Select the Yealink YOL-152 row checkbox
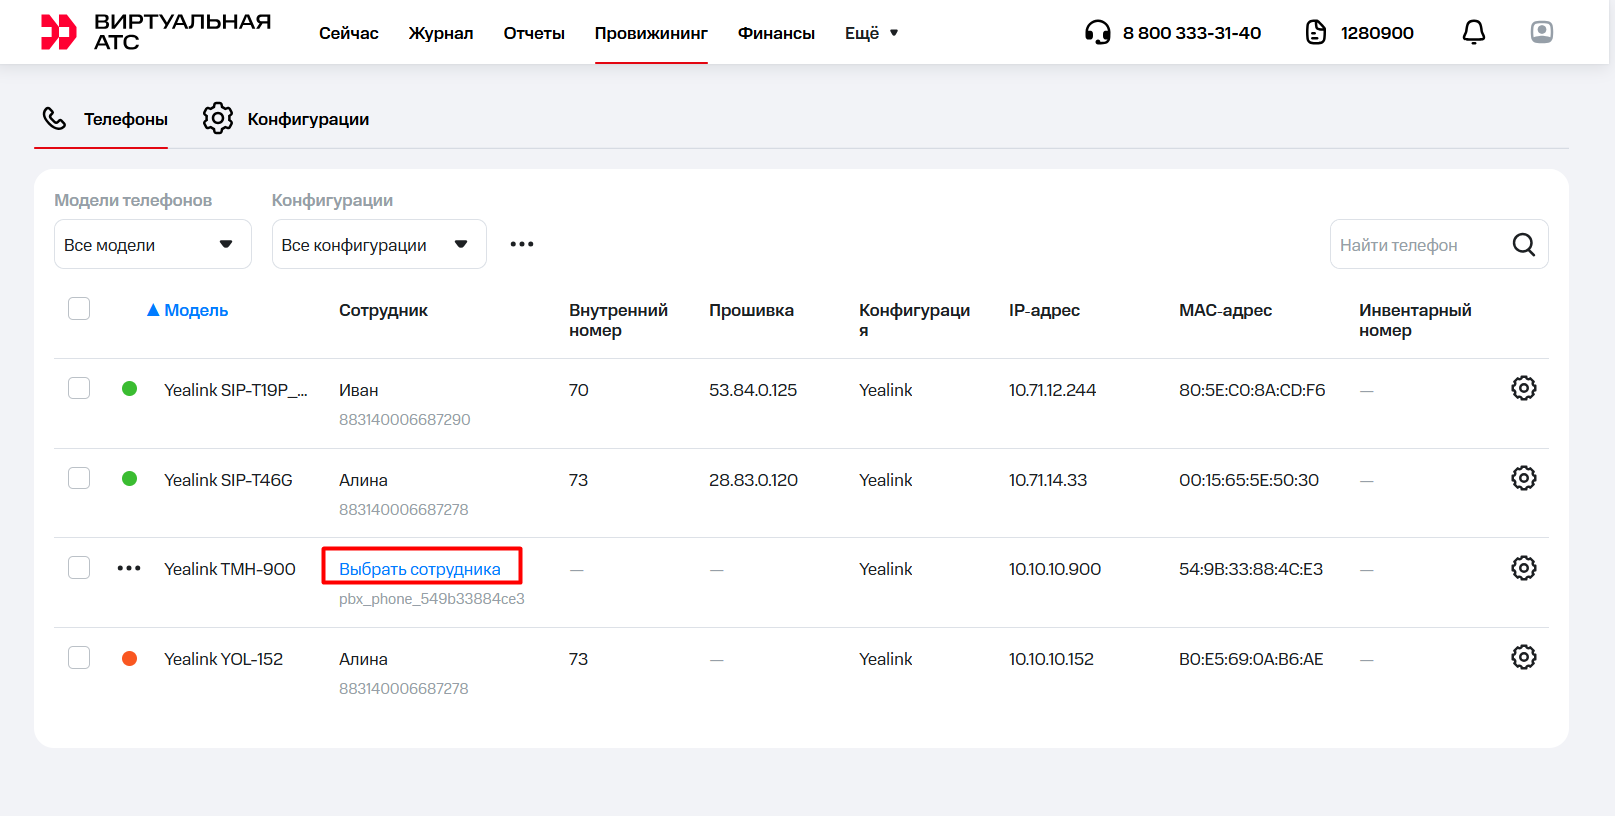 79,657
